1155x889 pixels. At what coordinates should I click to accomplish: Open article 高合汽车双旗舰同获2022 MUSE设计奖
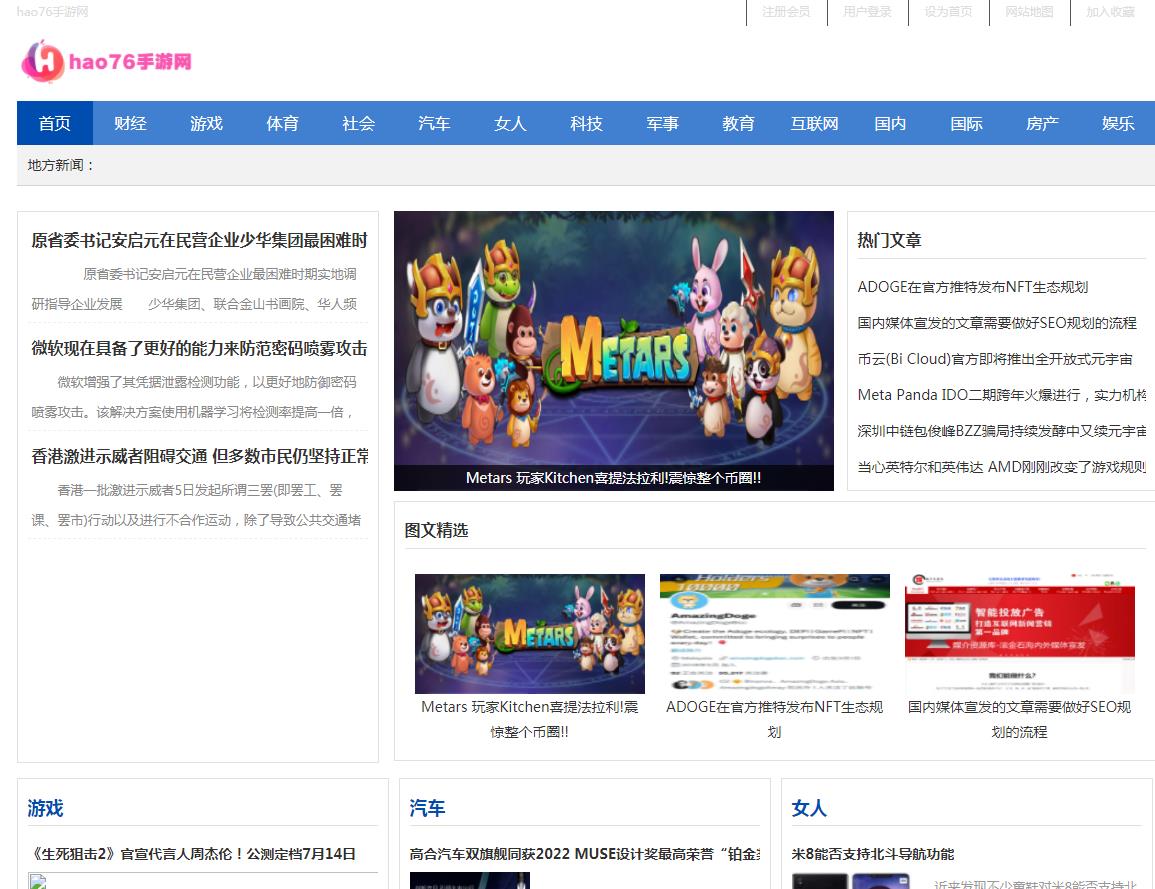click(x=585, y=854)
